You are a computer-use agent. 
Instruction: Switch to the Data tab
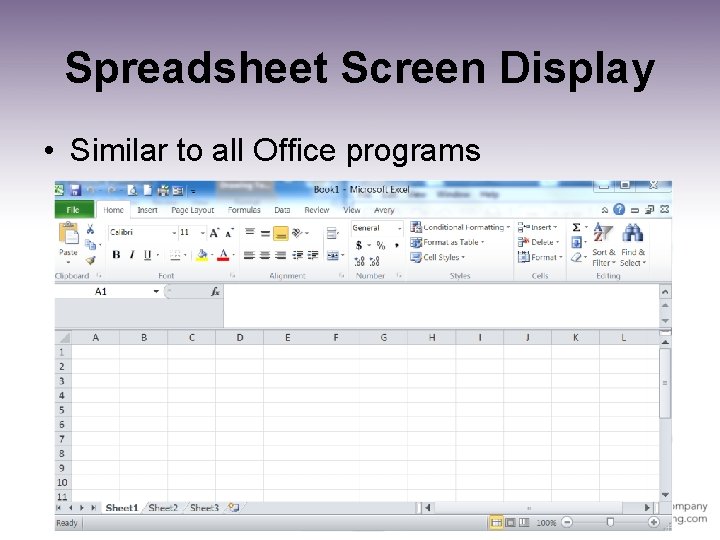[282, 210]
